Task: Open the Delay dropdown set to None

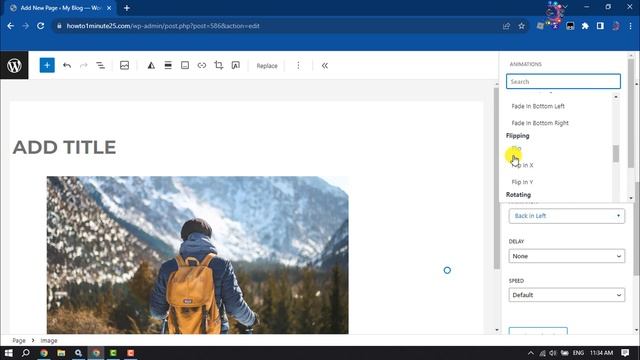Action: tap(567, 256)
